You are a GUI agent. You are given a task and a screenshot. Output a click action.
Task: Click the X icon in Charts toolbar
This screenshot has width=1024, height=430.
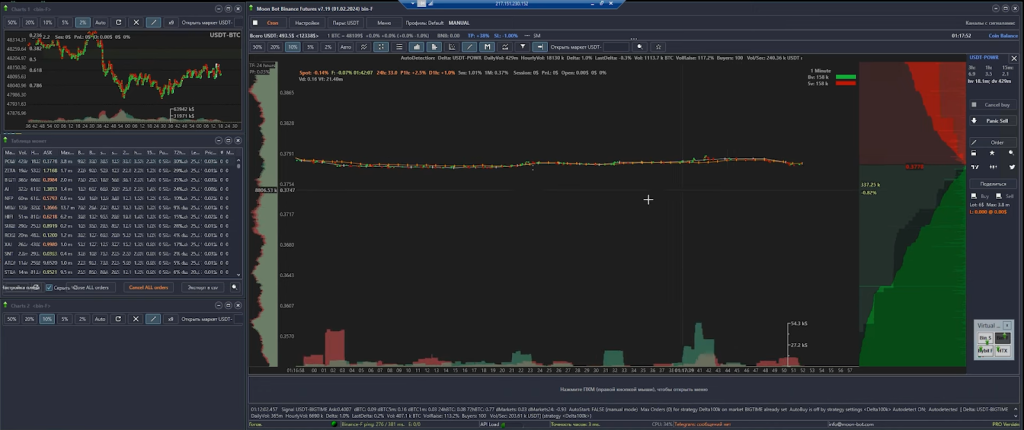click(136, 22)
